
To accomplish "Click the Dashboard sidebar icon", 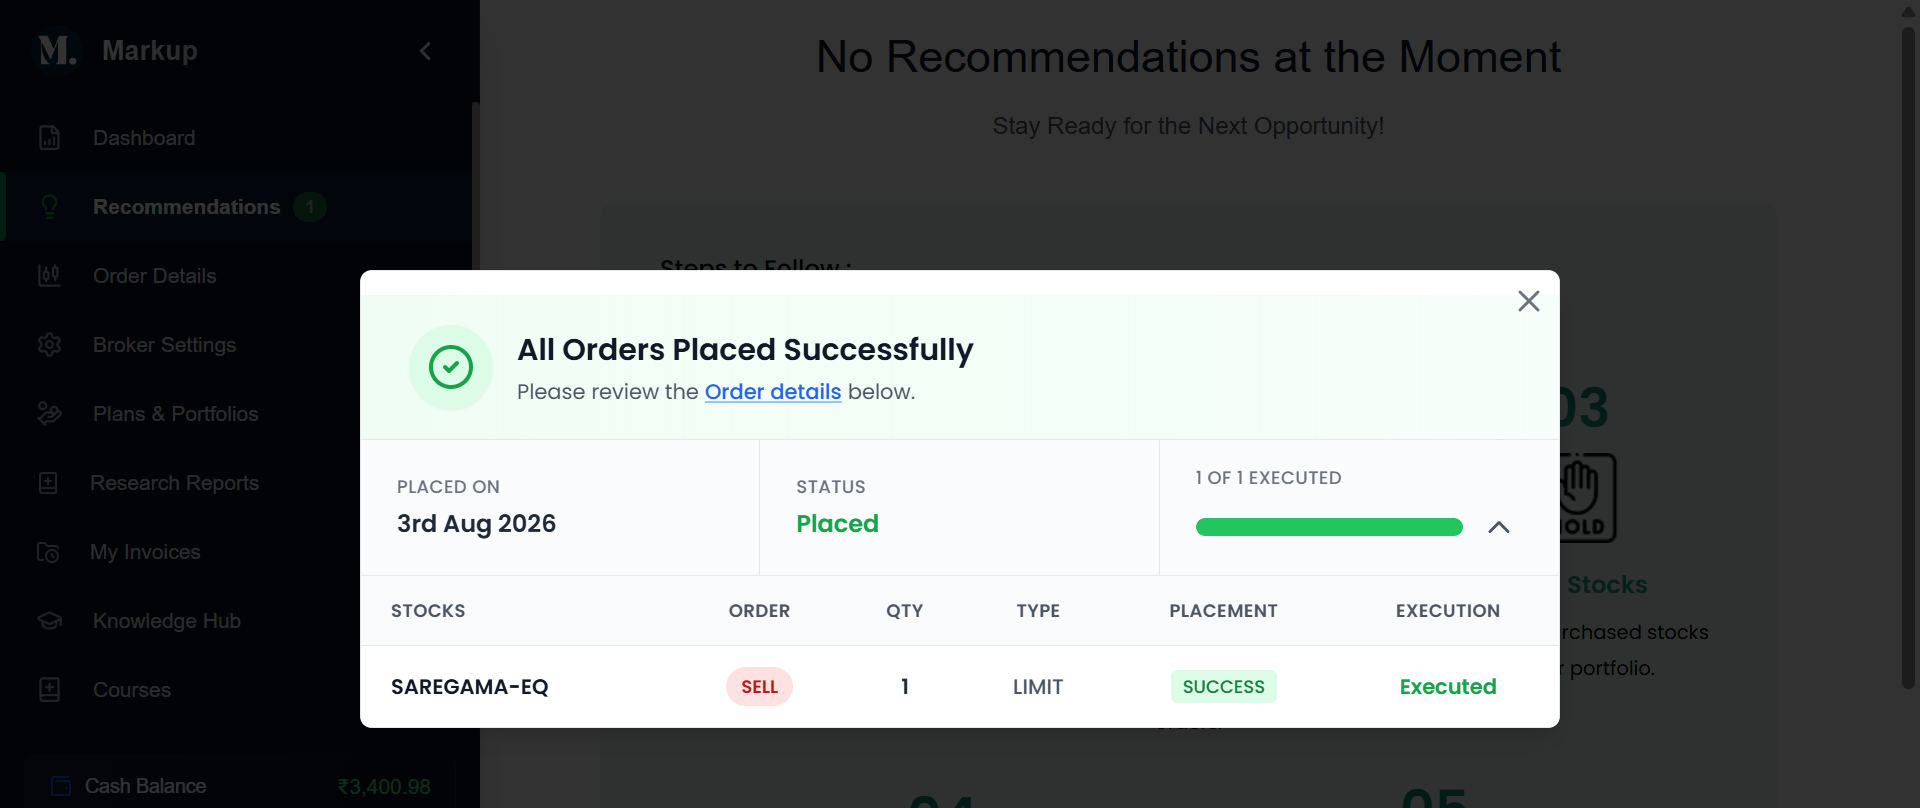I will [49, 138].
